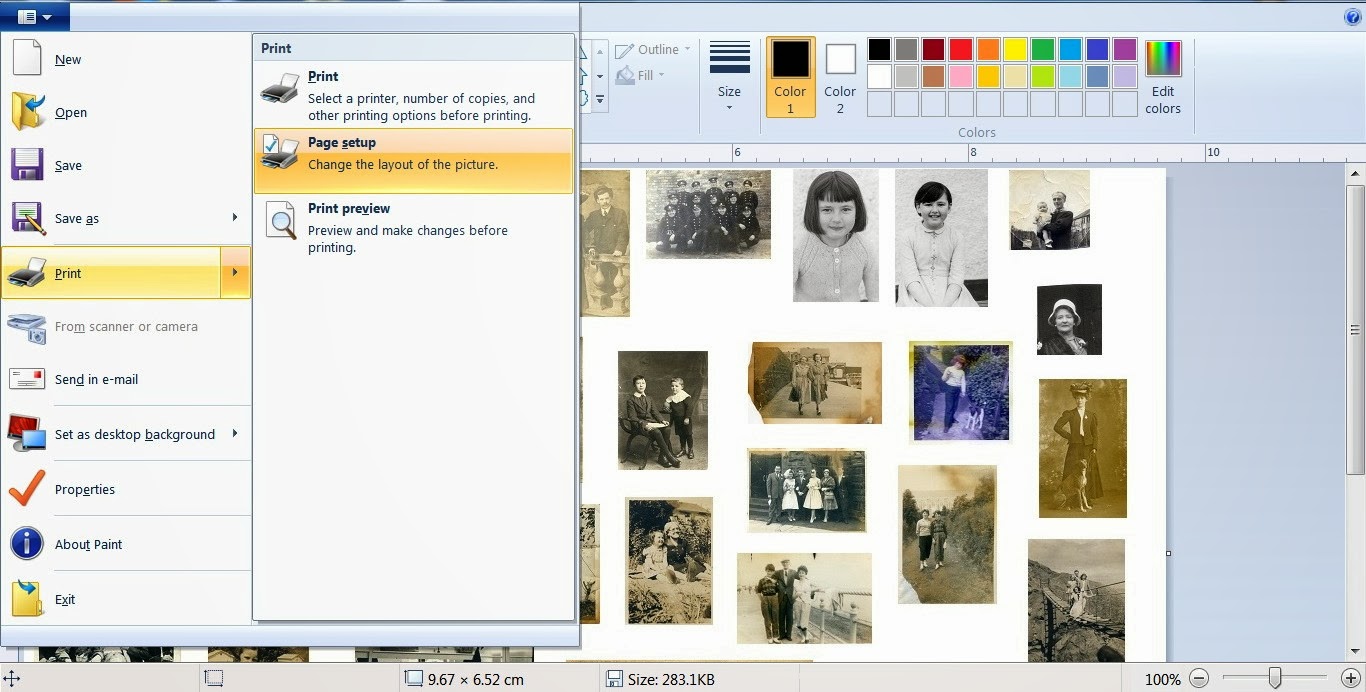This screenshot has width=1366, height=692.
Task: Pick the orange color swatch
Action: (988, 50)
